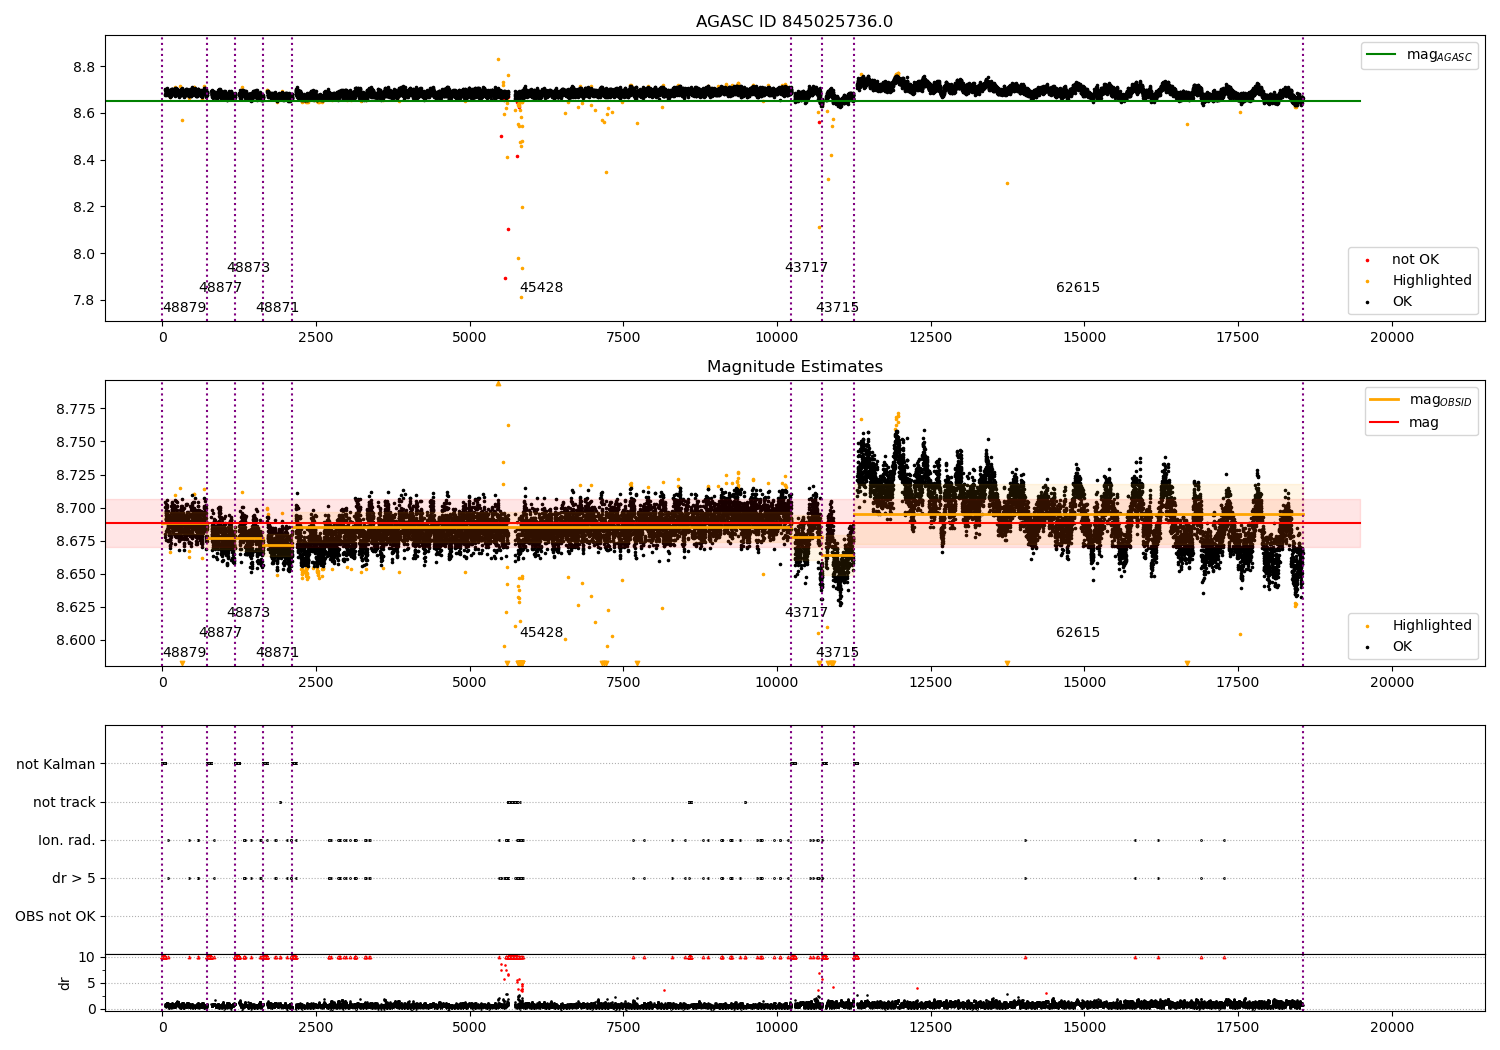1500x1050 pixels.
Task: Click the 'AGASC ID 845025736.0' plot title
Action: (x=794, y=22)
